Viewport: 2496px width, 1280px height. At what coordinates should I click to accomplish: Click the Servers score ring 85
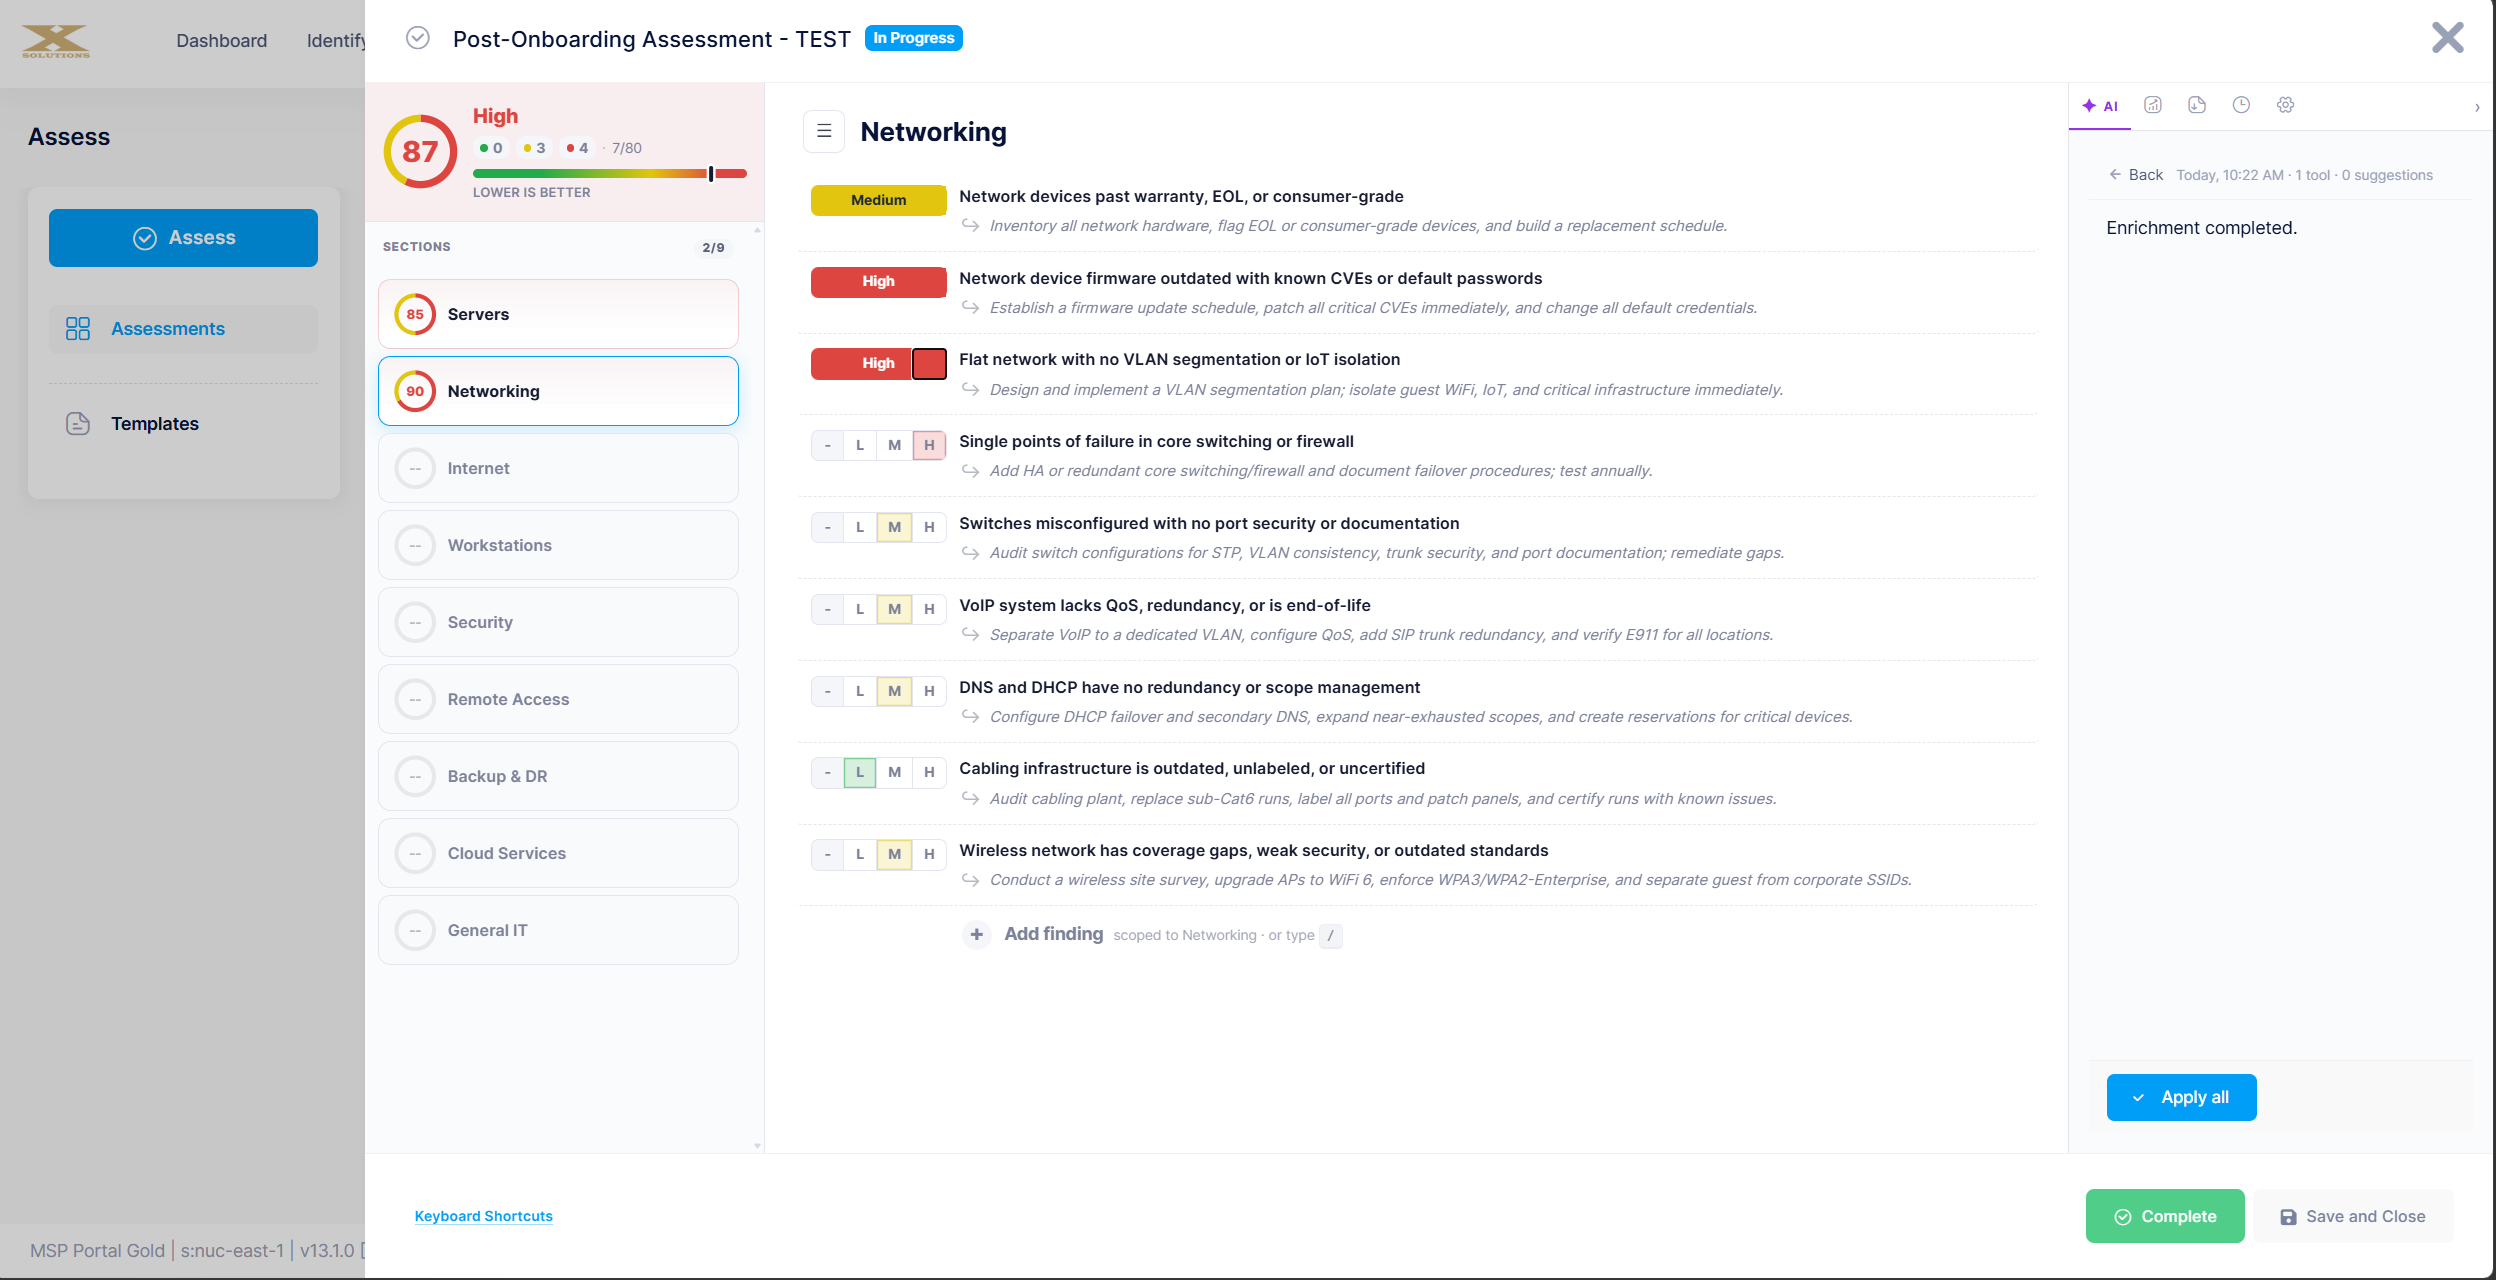click(415, 314)
